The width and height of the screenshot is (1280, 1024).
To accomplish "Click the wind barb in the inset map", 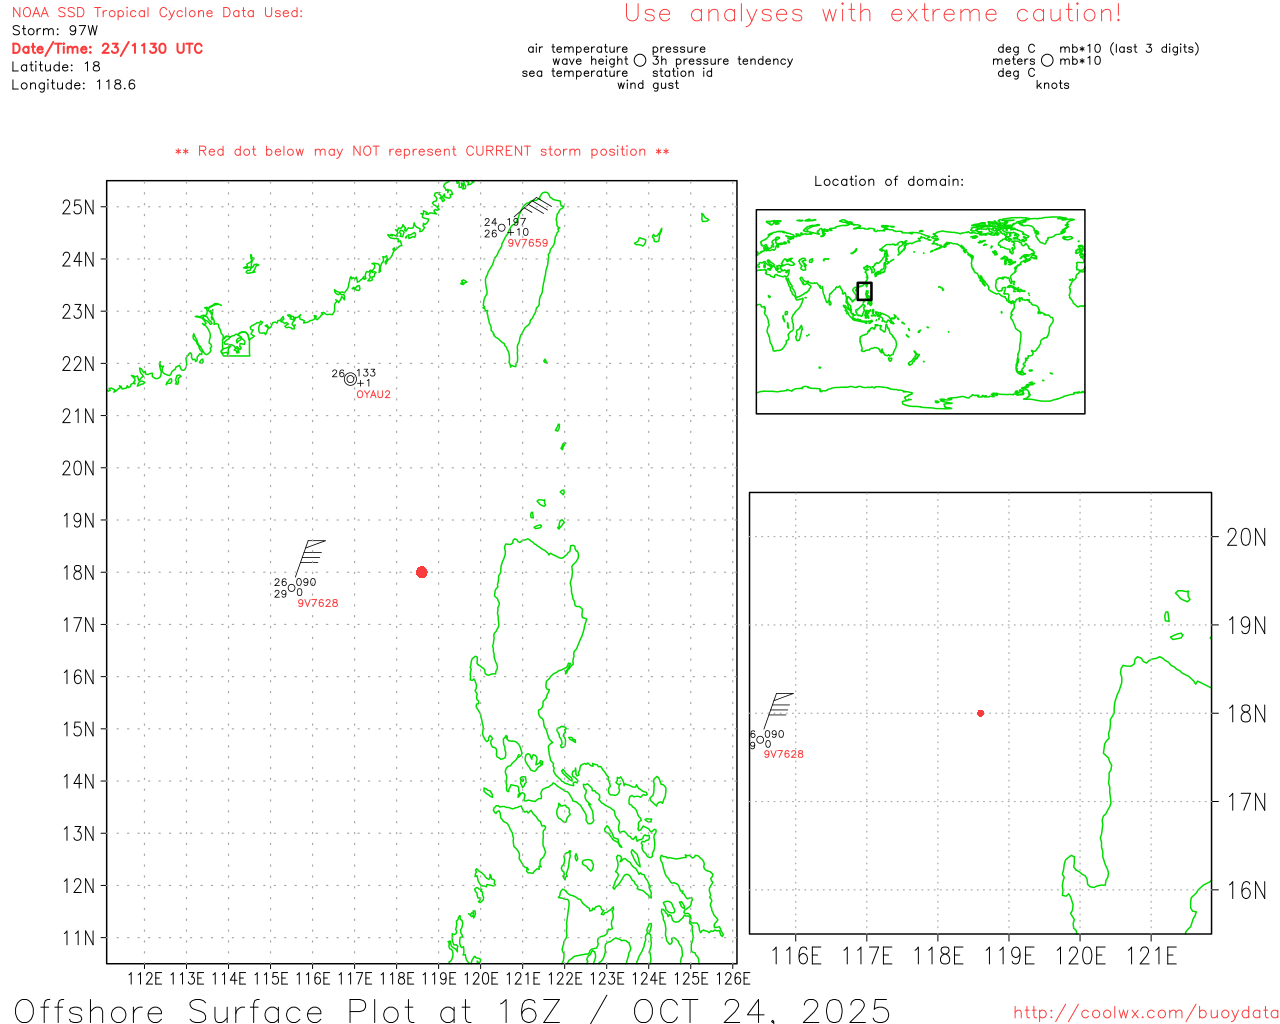I will [x=777, y=710].
